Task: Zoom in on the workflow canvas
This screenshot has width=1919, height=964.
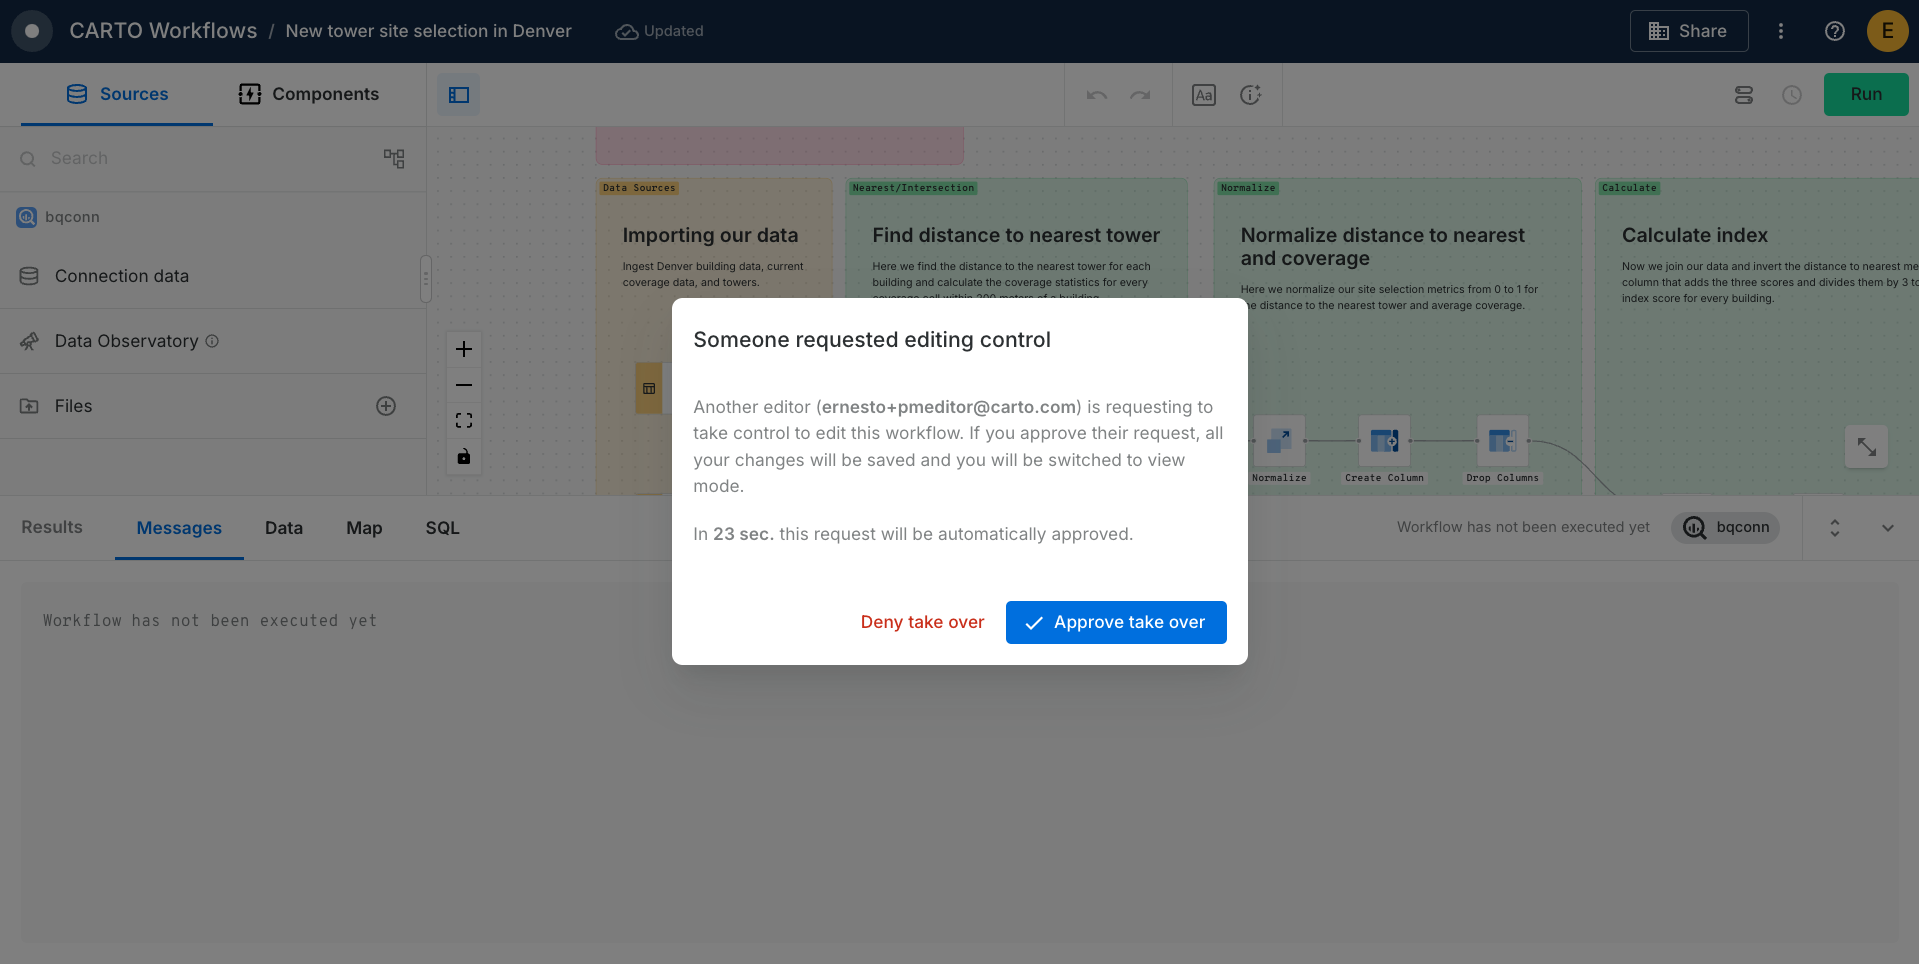Action: point(464,349)
